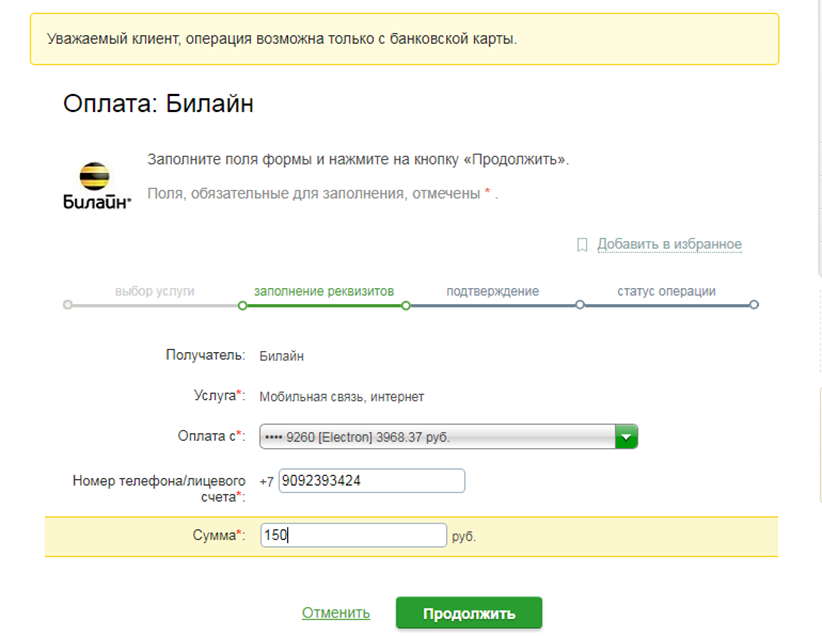Viewport: 822px width, 636px height.
Task: Open the Добавить в избранное link
Action: tap(669, 244)
